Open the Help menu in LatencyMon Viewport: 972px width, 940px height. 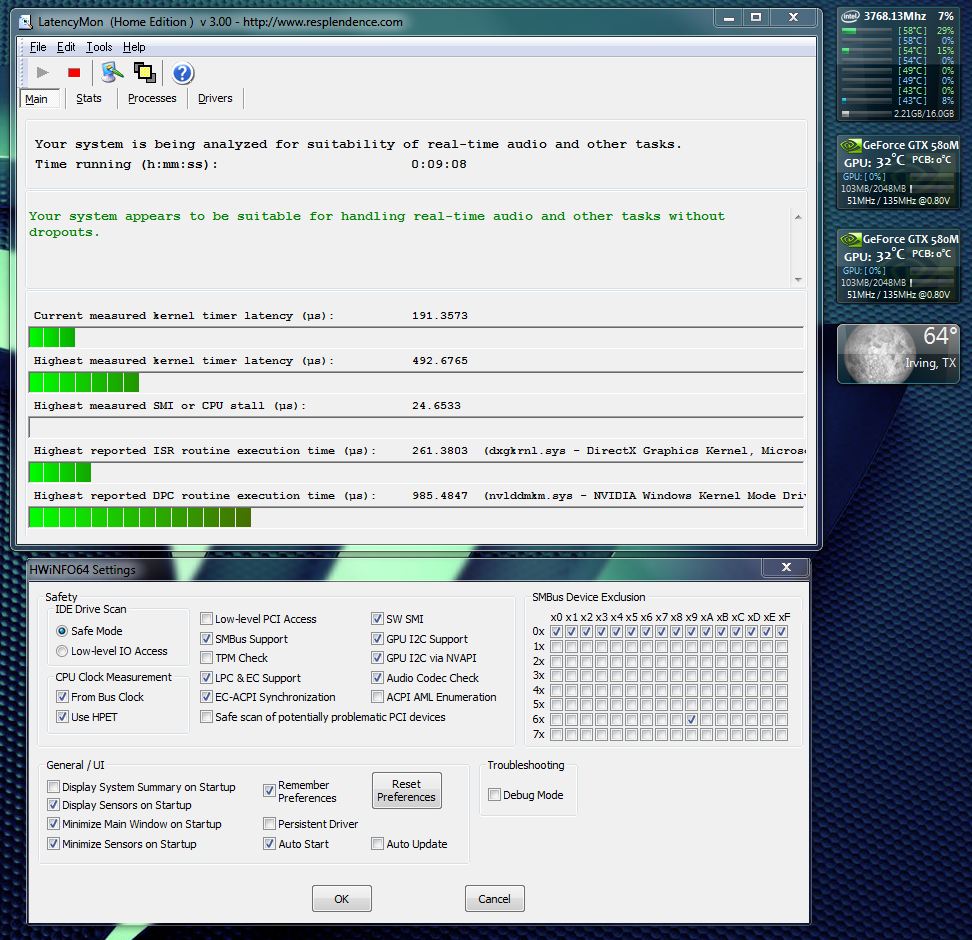click(x=134, y=47)
